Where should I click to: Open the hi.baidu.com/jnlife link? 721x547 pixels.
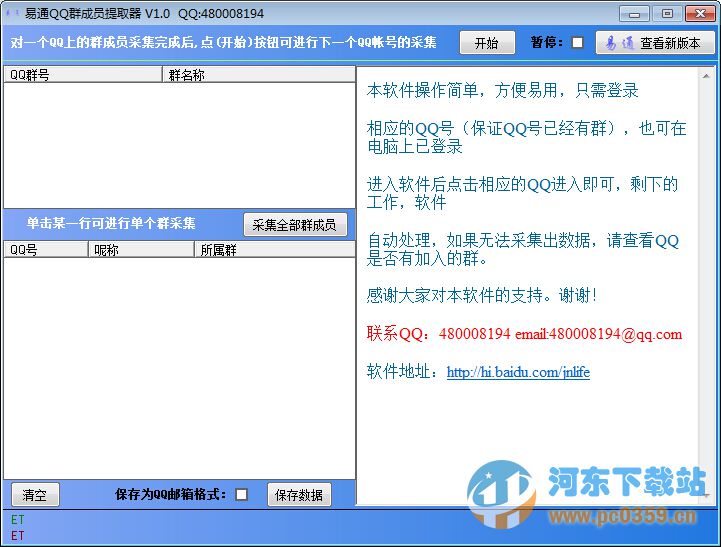[x=518, y=372]
